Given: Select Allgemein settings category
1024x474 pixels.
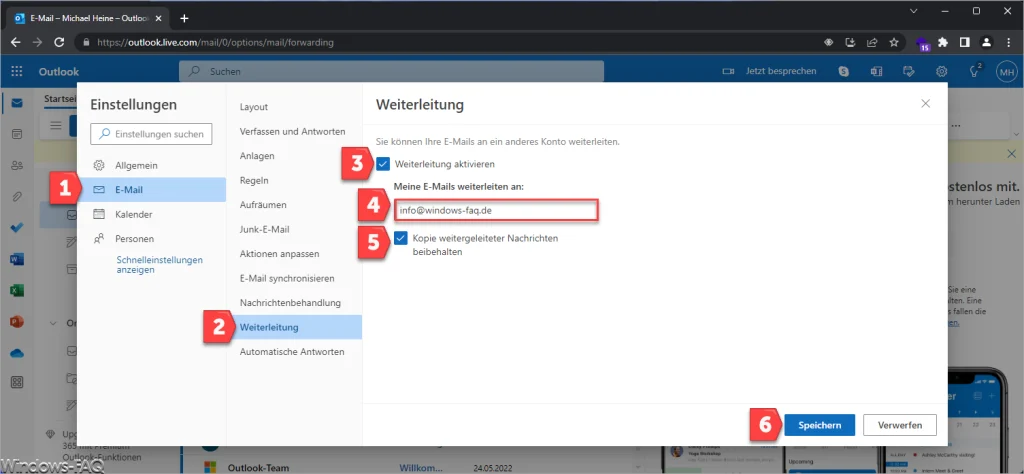Looking at the screenshot, I should (152, 165).
